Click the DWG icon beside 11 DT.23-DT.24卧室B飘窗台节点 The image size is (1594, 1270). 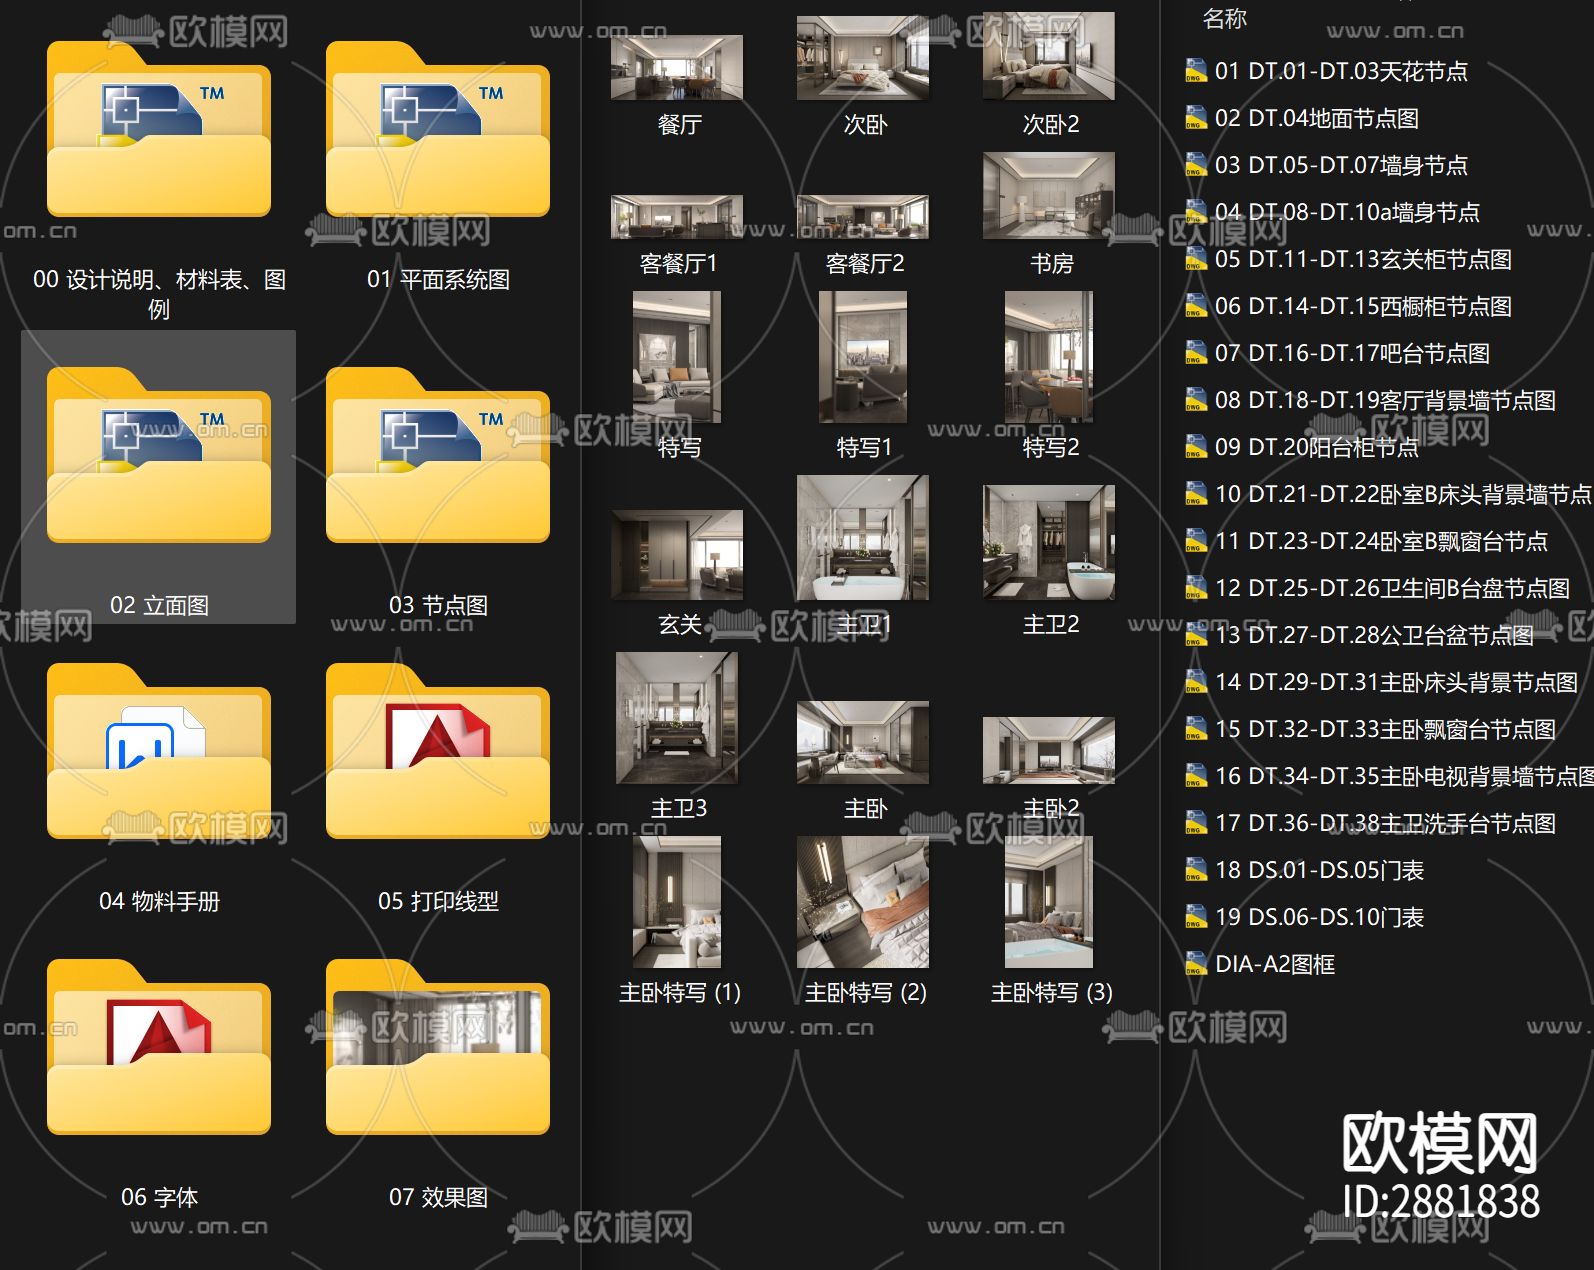1195,541
